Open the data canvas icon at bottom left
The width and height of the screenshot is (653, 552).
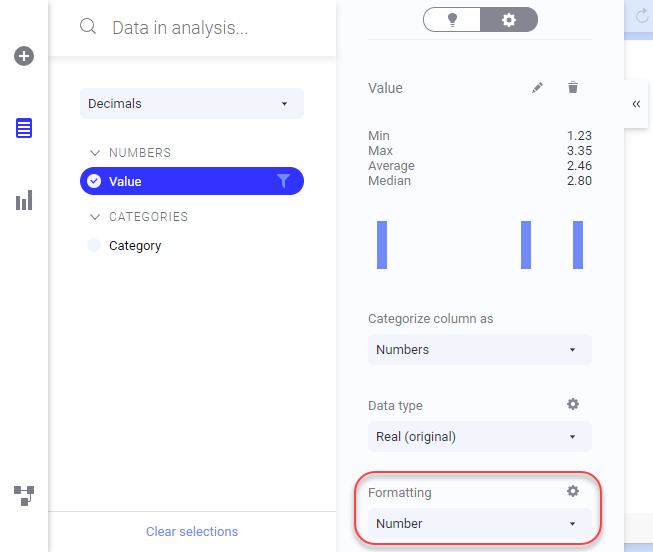(24, 495)
